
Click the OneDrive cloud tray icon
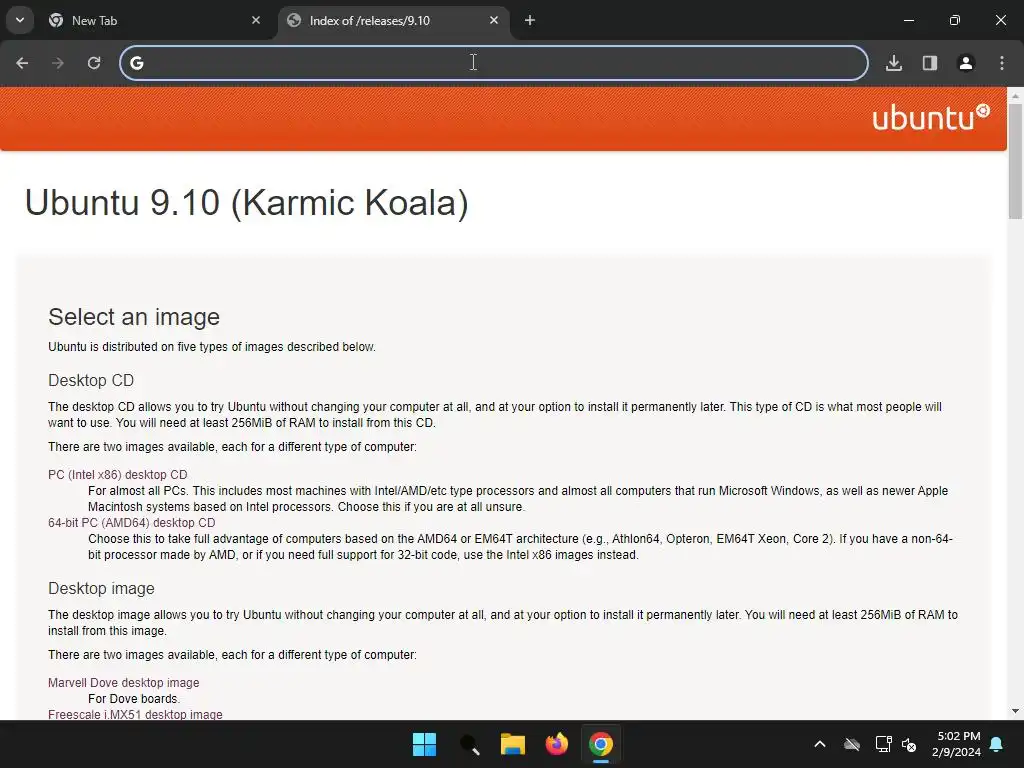(x=852, y=744)
